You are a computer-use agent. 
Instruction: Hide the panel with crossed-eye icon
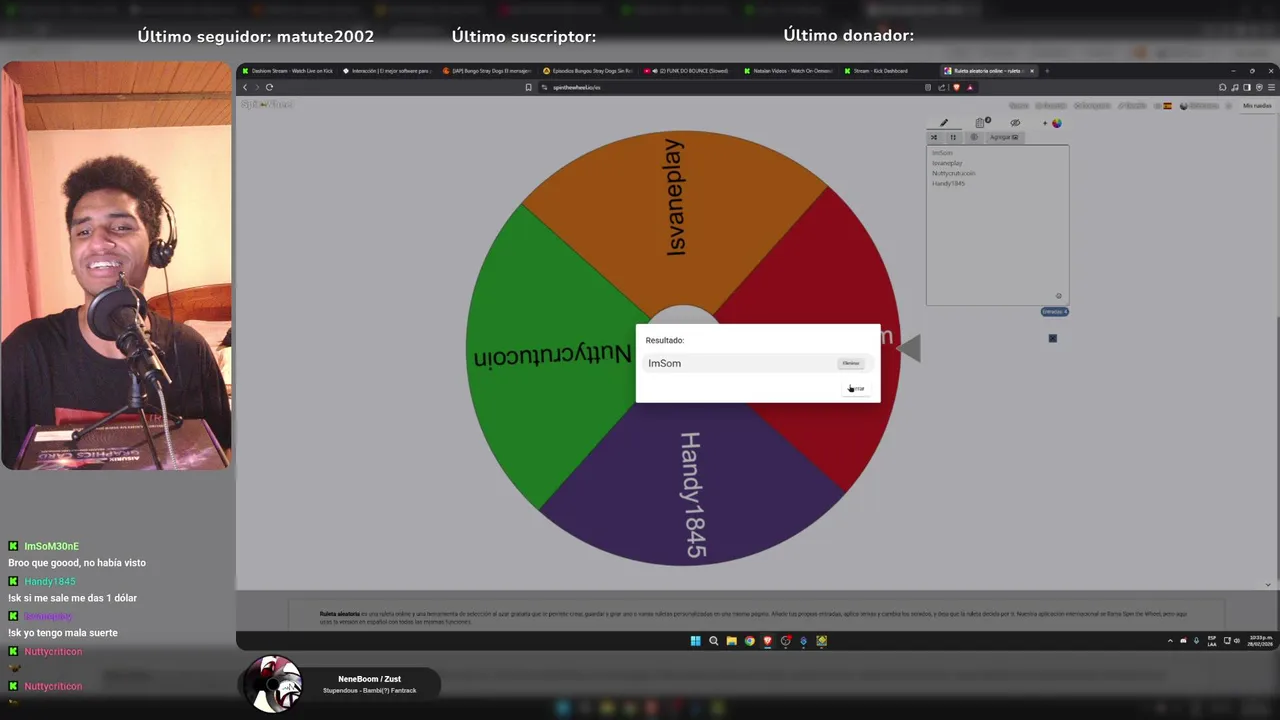point(1015,122)
